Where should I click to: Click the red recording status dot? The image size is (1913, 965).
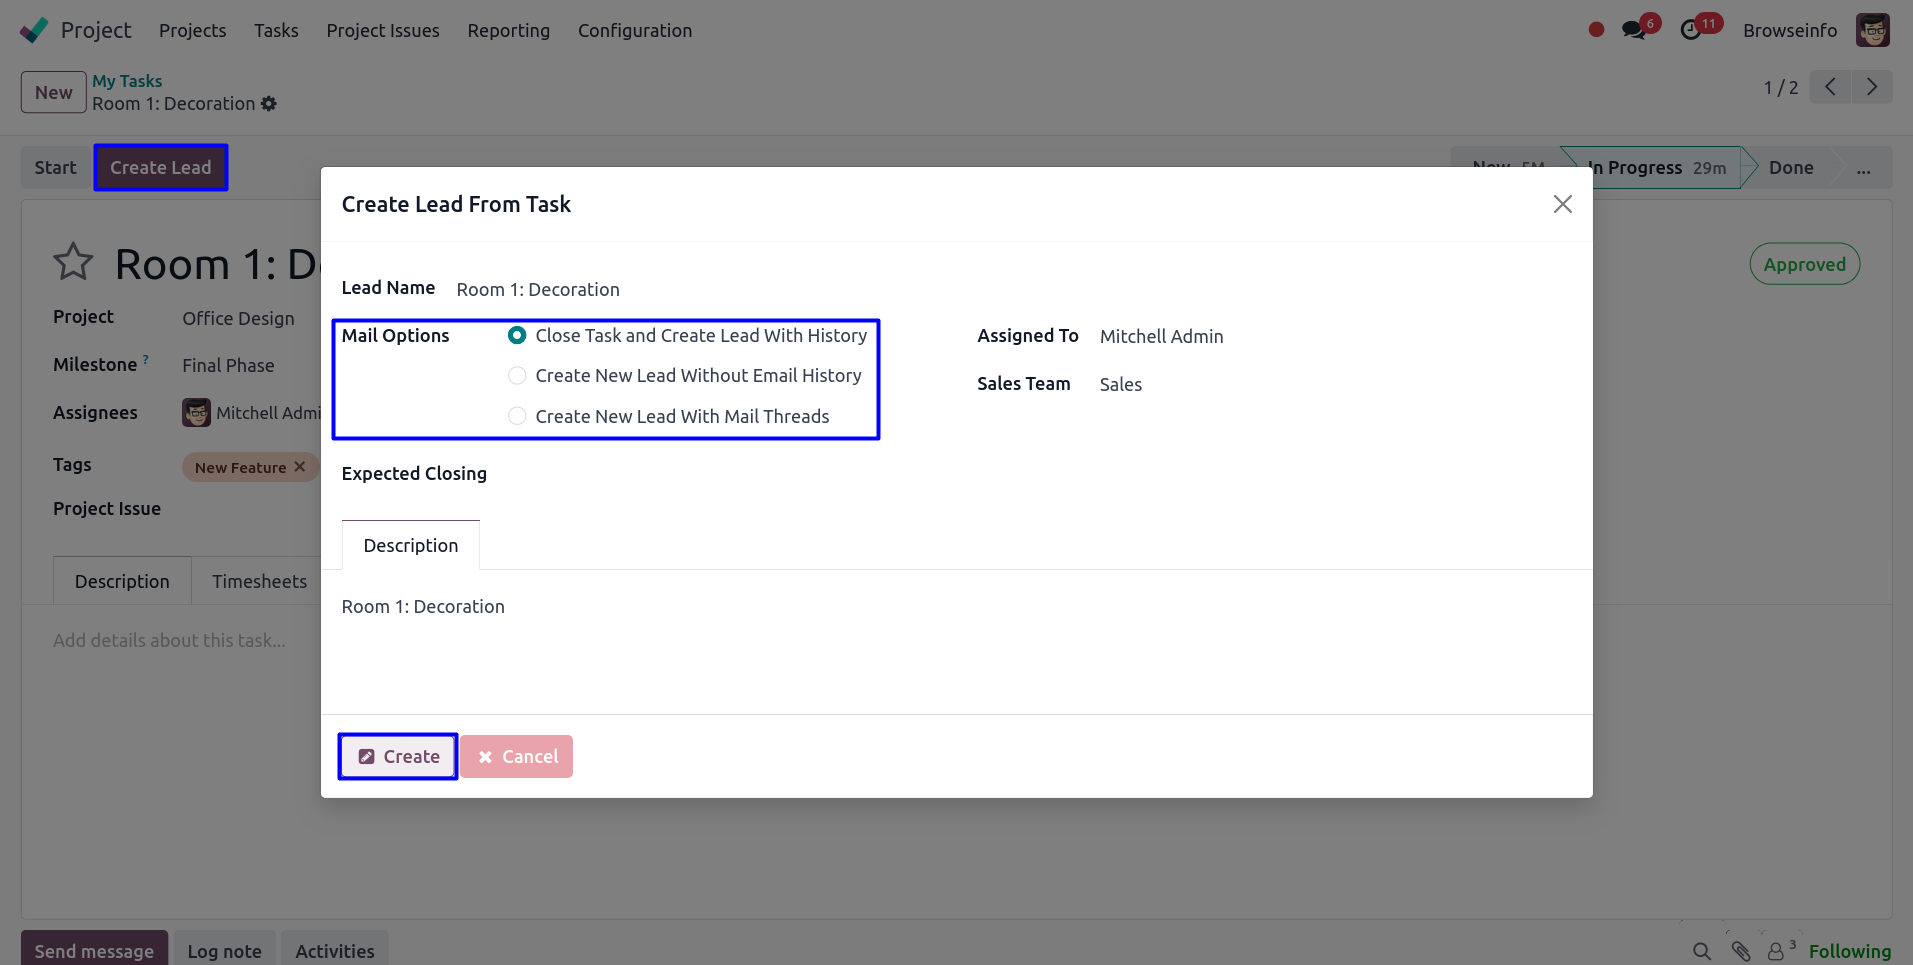click(x=1596, y=30)
